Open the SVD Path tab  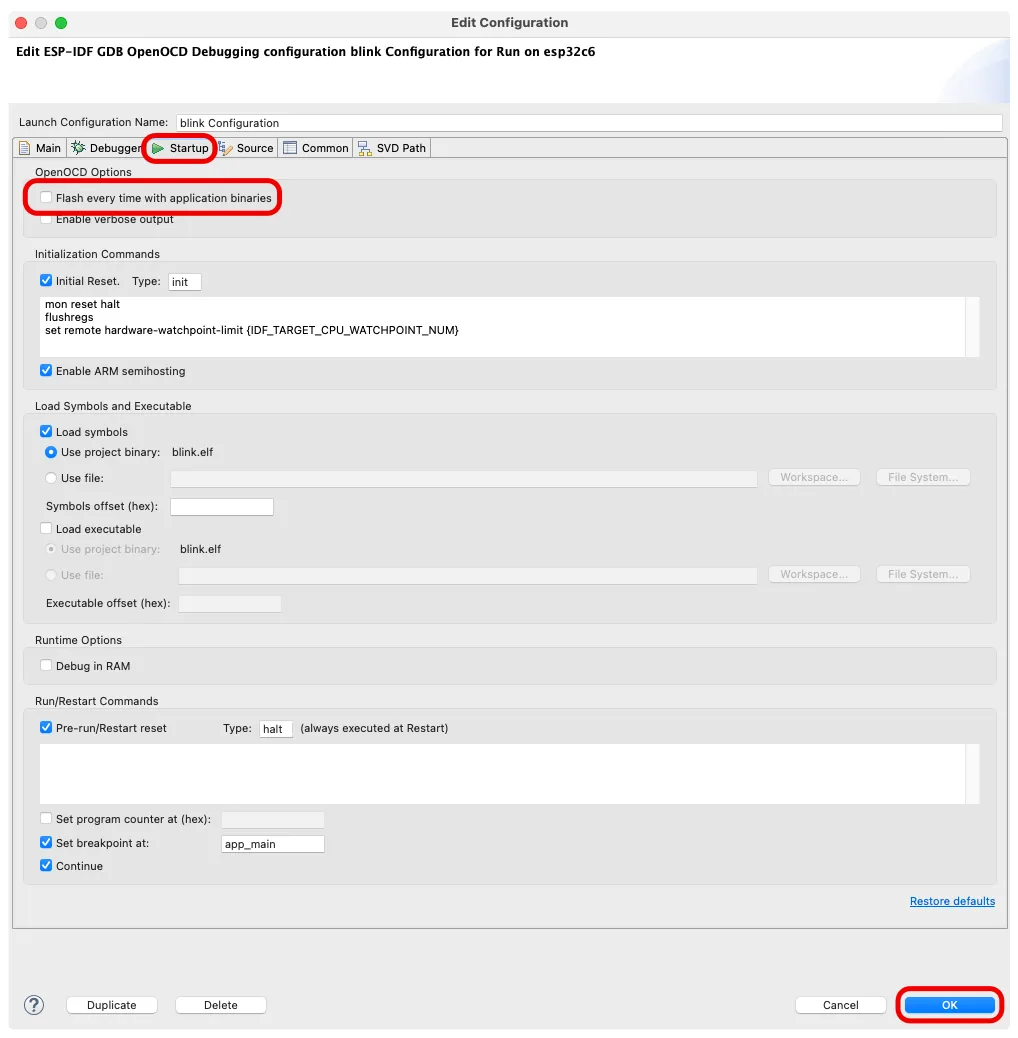(x=392, y=148)
